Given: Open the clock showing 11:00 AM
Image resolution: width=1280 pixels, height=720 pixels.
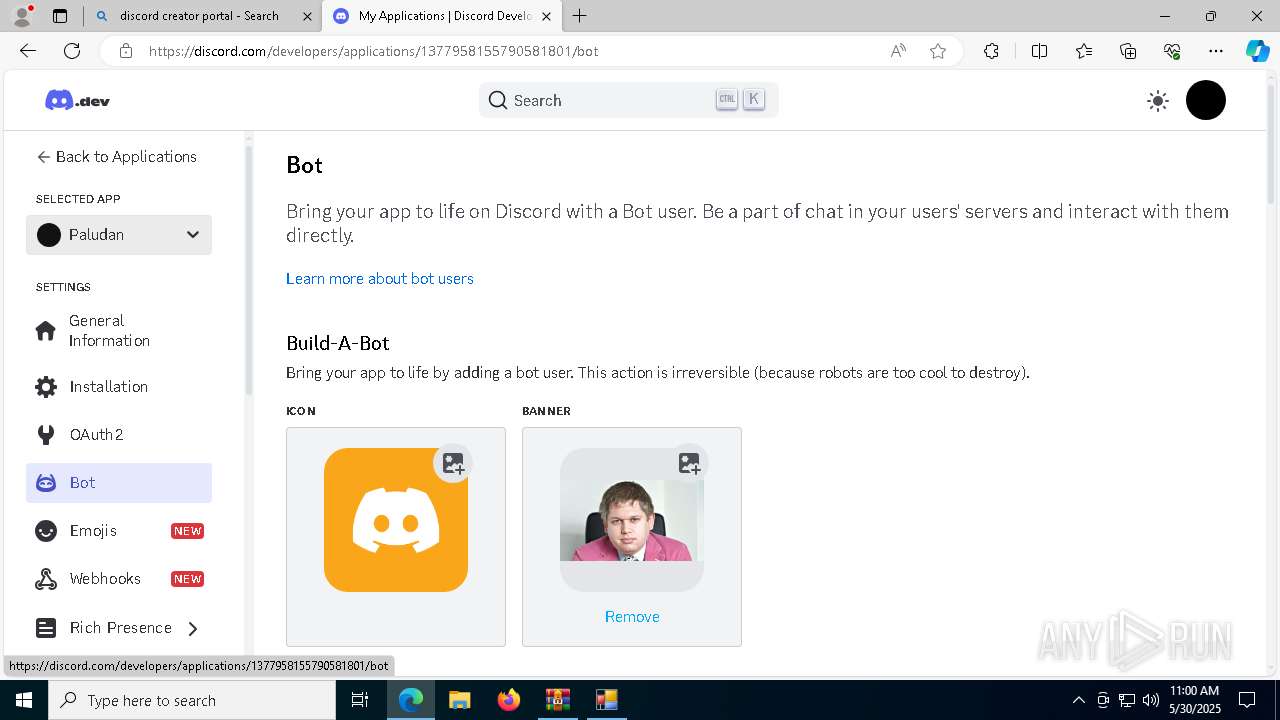Looking at the screenshot, I should [x=1194, y=700].
